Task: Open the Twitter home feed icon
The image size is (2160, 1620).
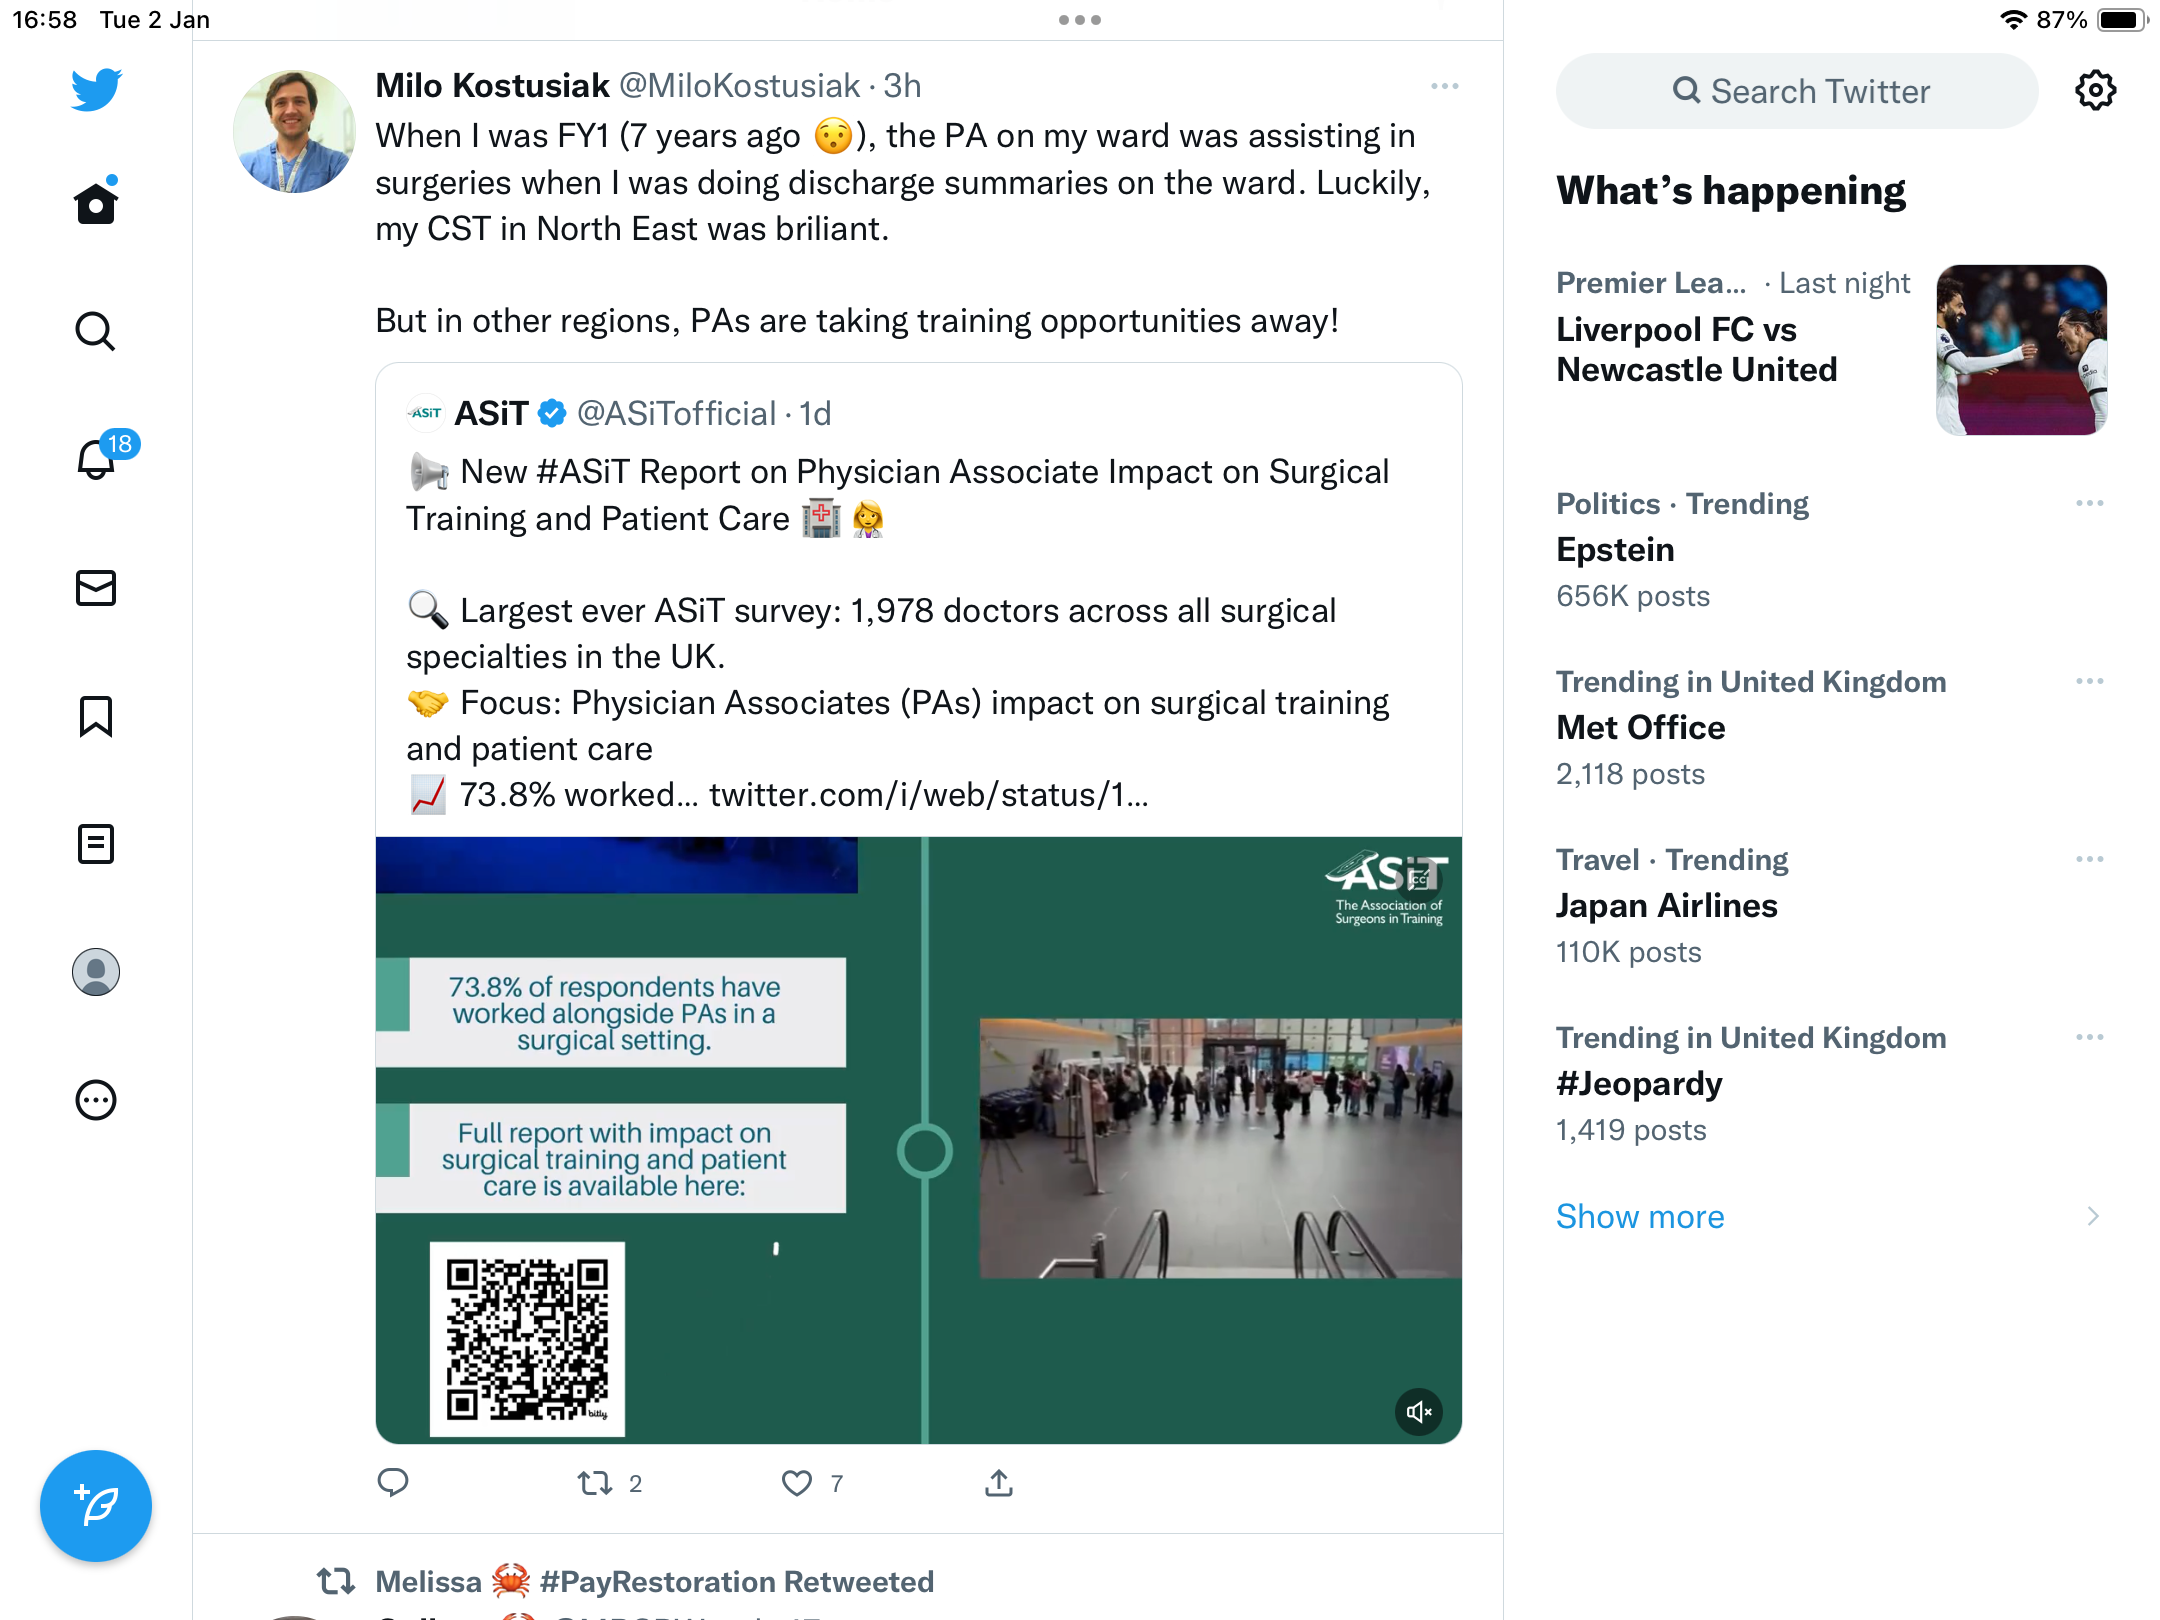Action: [96, 203]
